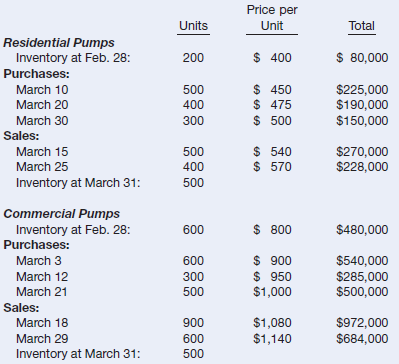This screenshot has width=399, height=364.
Task: Select the Residential Pumps heading
Action: click(59, 43)
